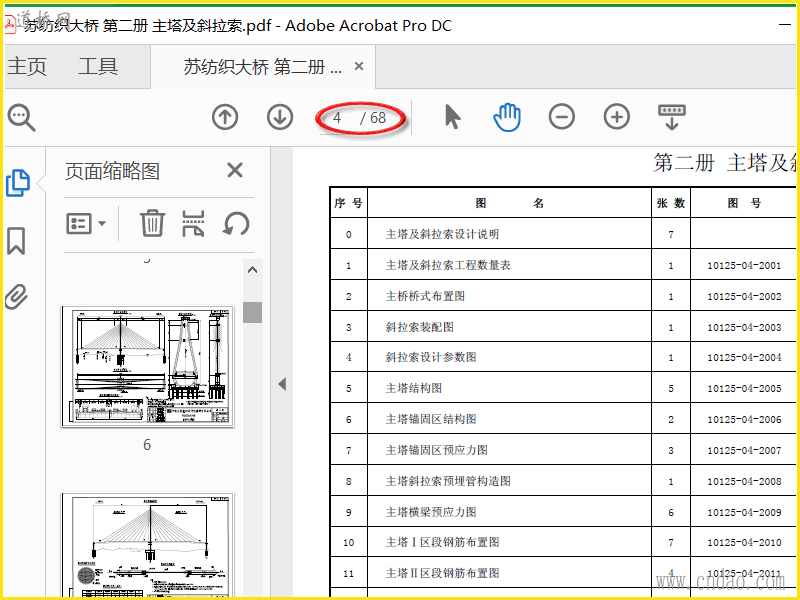
Task: Click the find text magnifier icon
Action: click(21, 118)
